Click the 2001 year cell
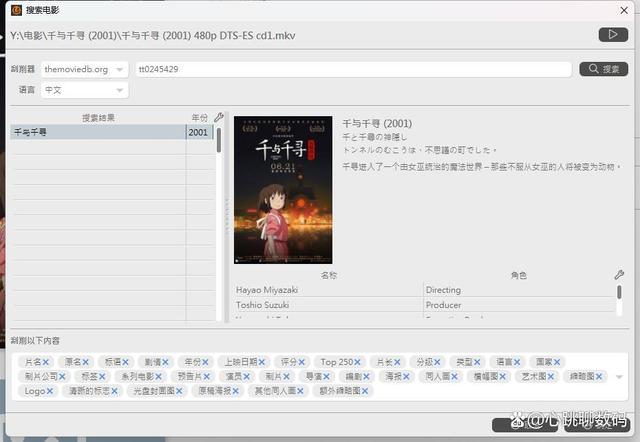Viewport: 640px width, 442px height. 199,132
